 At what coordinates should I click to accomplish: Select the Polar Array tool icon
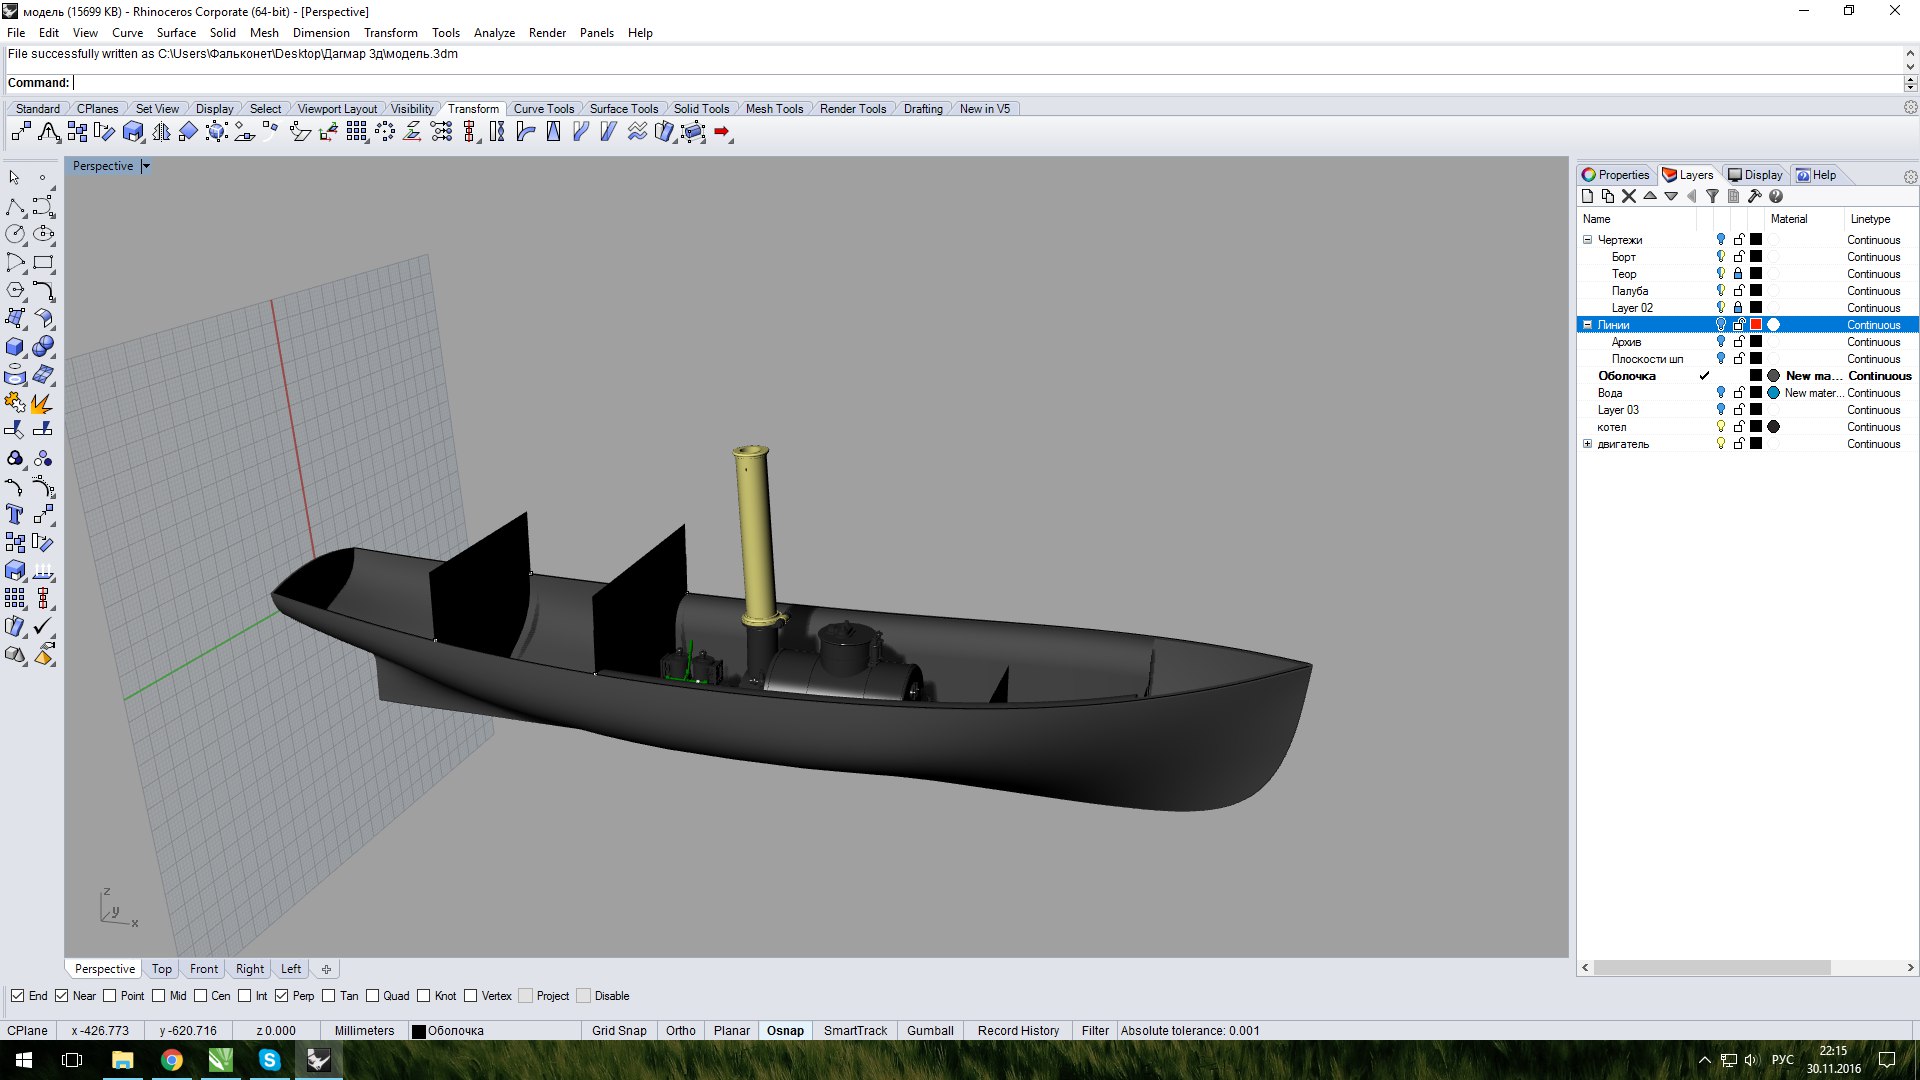pos(385,132)
